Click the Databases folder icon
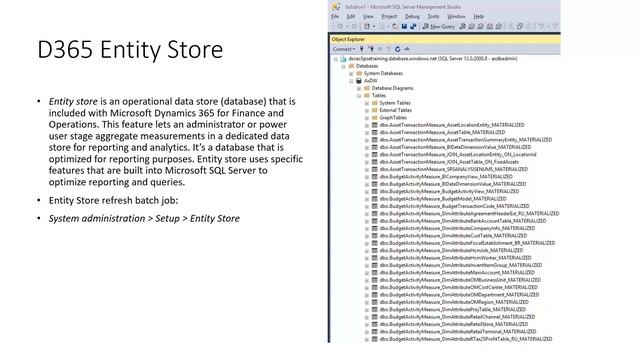Screen dimensions: 640x360 point(351,66)
